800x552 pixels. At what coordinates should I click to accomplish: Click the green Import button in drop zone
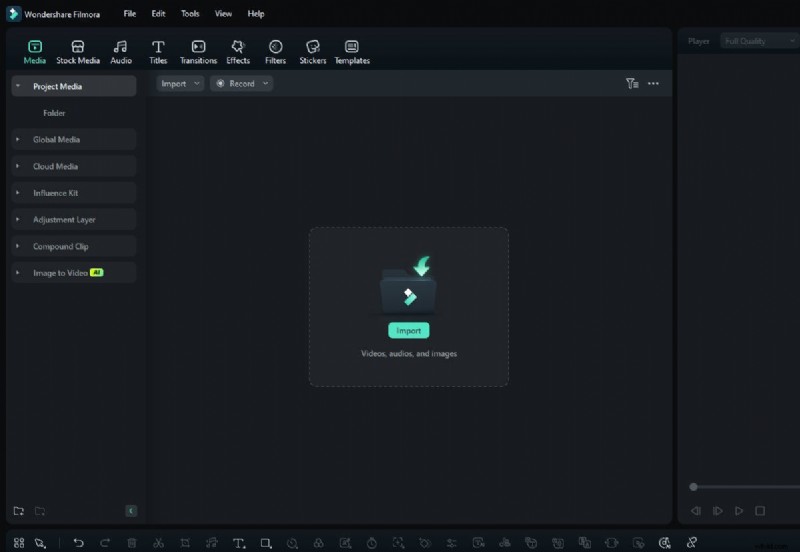pos(409,331)
